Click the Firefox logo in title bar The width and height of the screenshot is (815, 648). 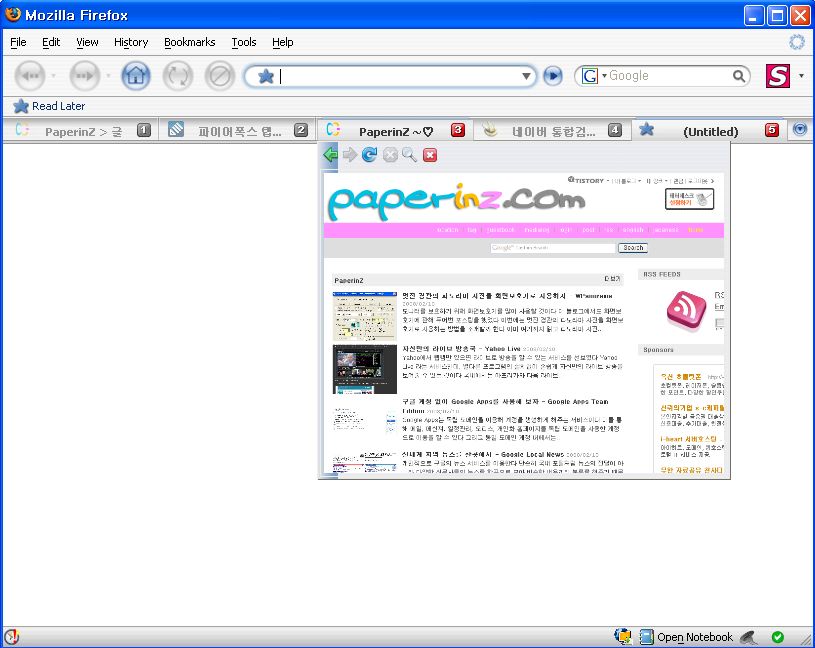click(x=12, y=14)
